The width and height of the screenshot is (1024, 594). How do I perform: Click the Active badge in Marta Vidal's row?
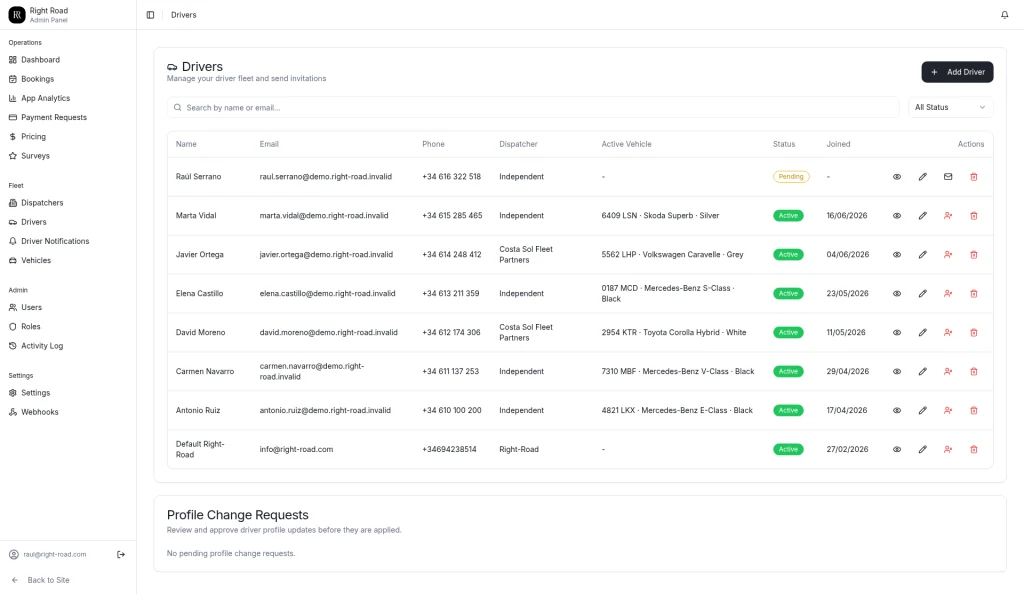pos(788,215)
